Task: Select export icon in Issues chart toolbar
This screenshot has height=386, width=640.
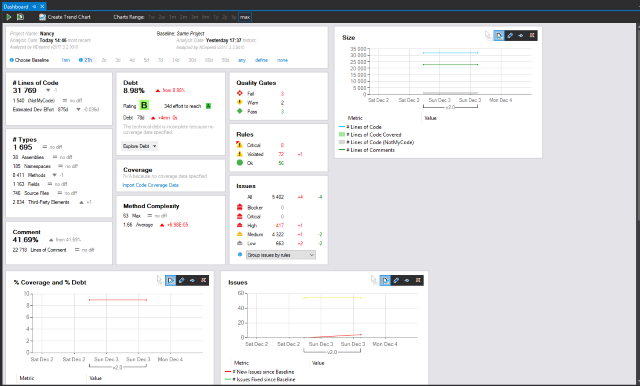Action: click(385, 280)
